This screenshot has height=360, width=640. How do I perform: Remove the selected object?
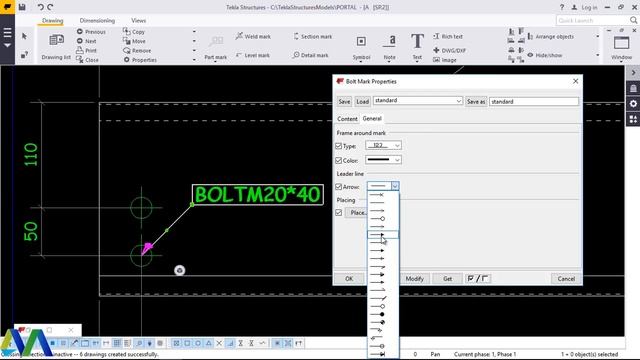(137, 50)
